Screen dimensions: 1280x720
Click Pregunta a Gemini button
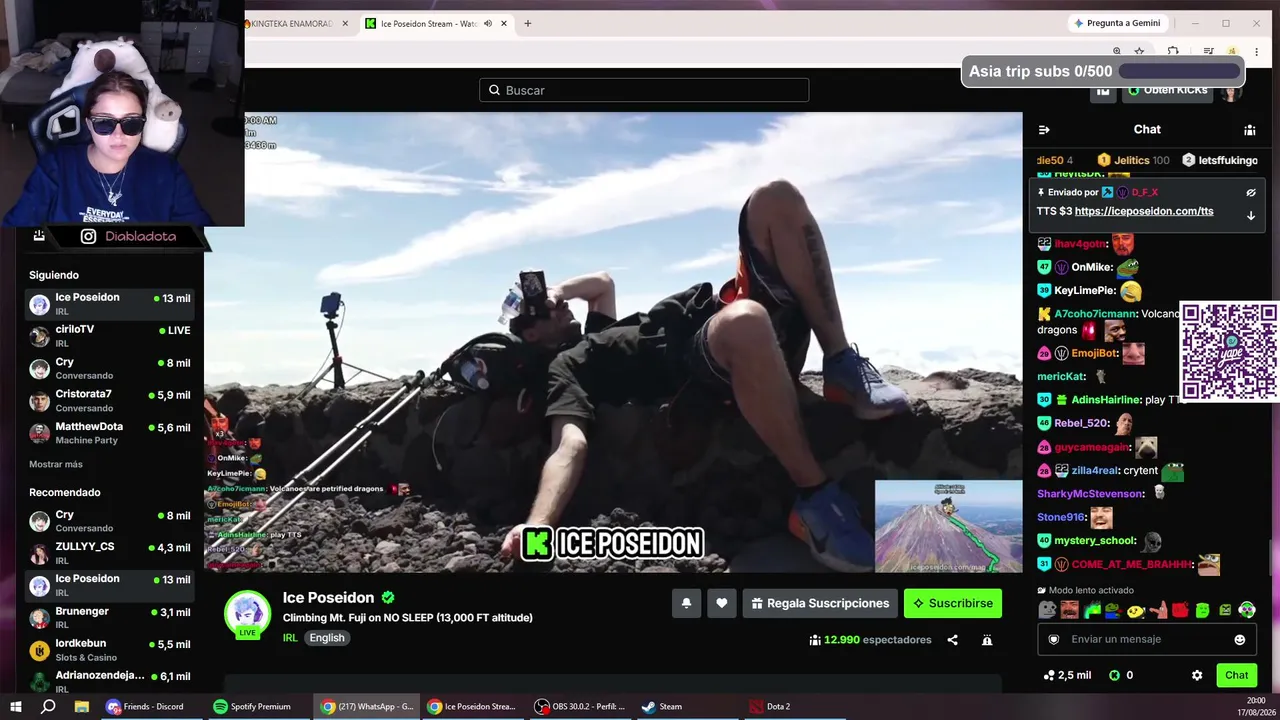[1117, 23]
